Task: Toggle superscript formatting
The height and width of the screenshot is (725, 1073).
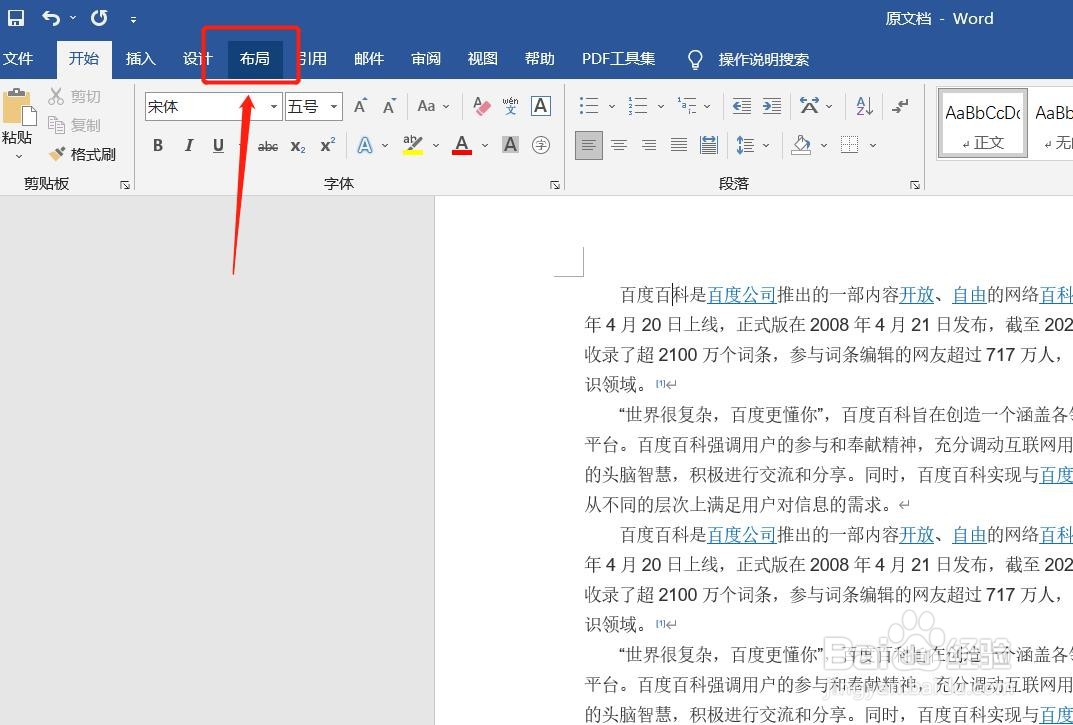Action: [328, 145]
